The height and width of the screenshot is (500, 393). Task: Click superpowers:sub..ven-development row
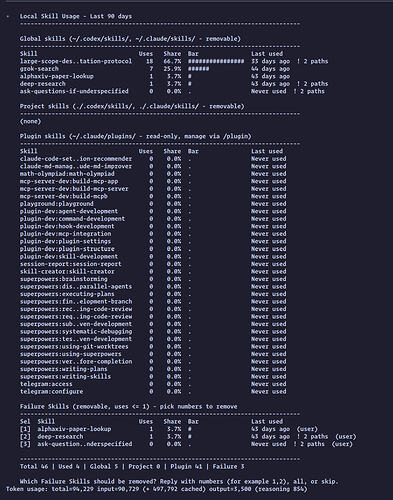(x=153, y=324)
